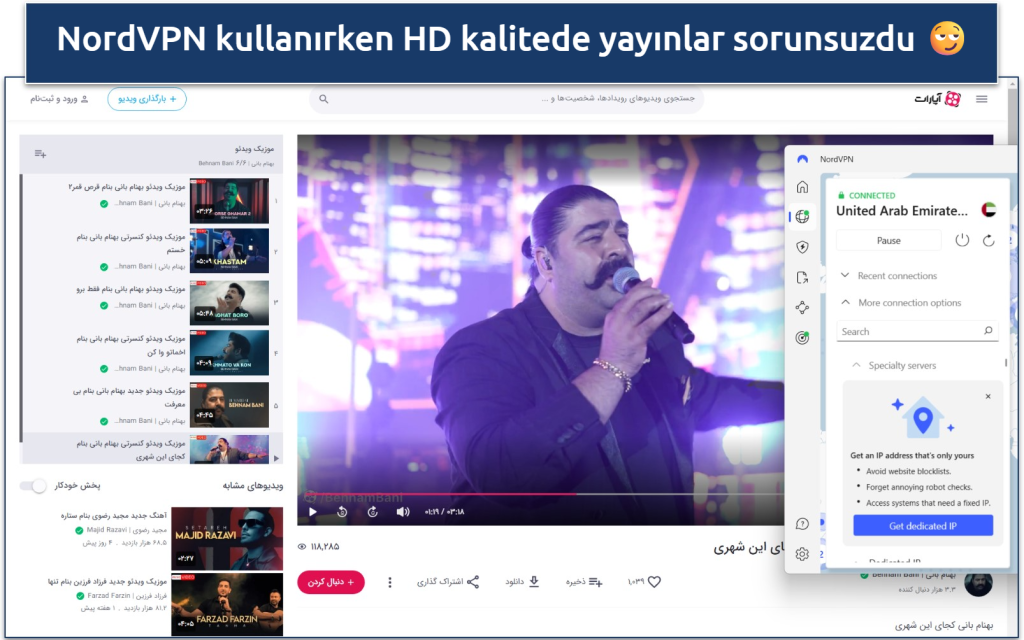The height and width of the screenshot is (640, 1024).
Task: Dismiss the dedicated IP promo card
Action: [x=988, y=396]
